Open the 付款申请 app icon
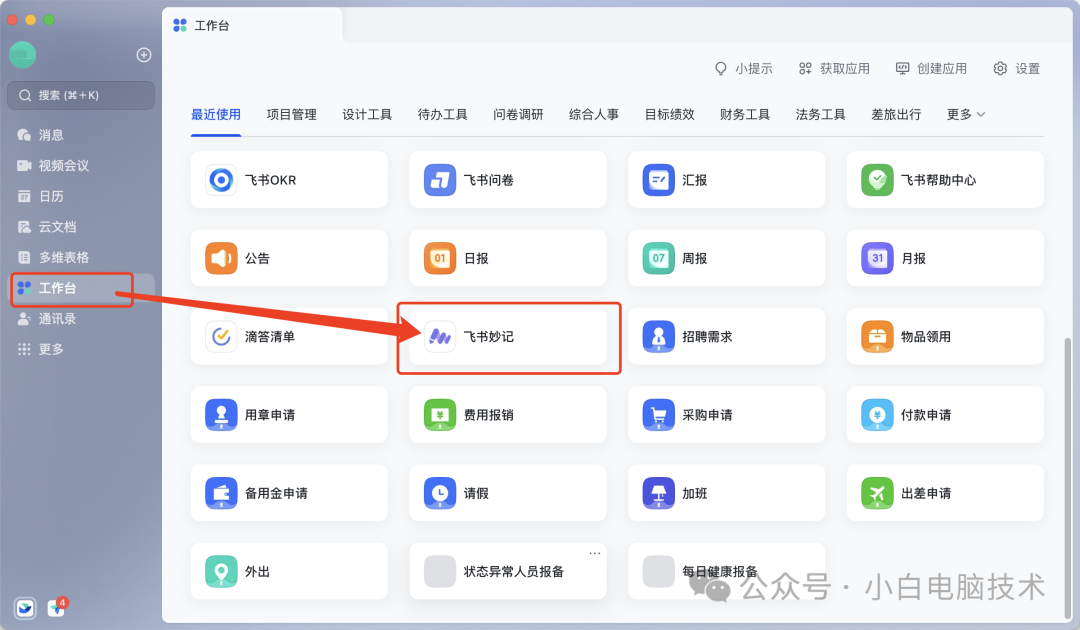 click(x=877, y=415)
